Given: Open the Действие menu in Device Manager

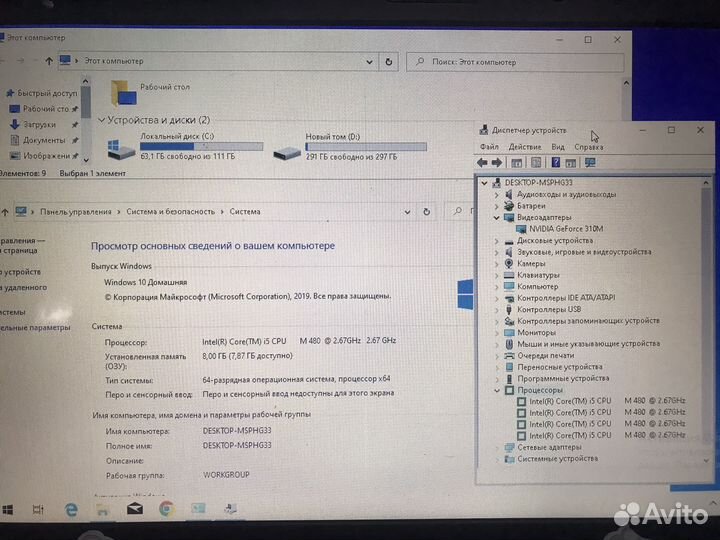Looking at the screenshot, I should 525,147.
